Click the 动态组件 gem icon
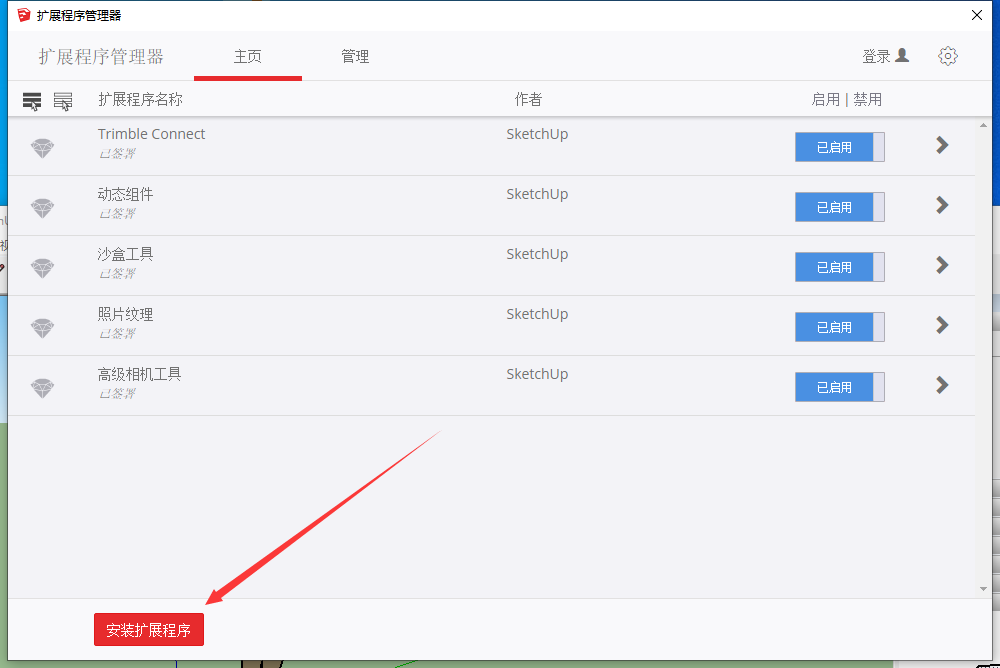The height and width of the screenshot is (668, 1000). pyautogui.click(x=42, y=208)
